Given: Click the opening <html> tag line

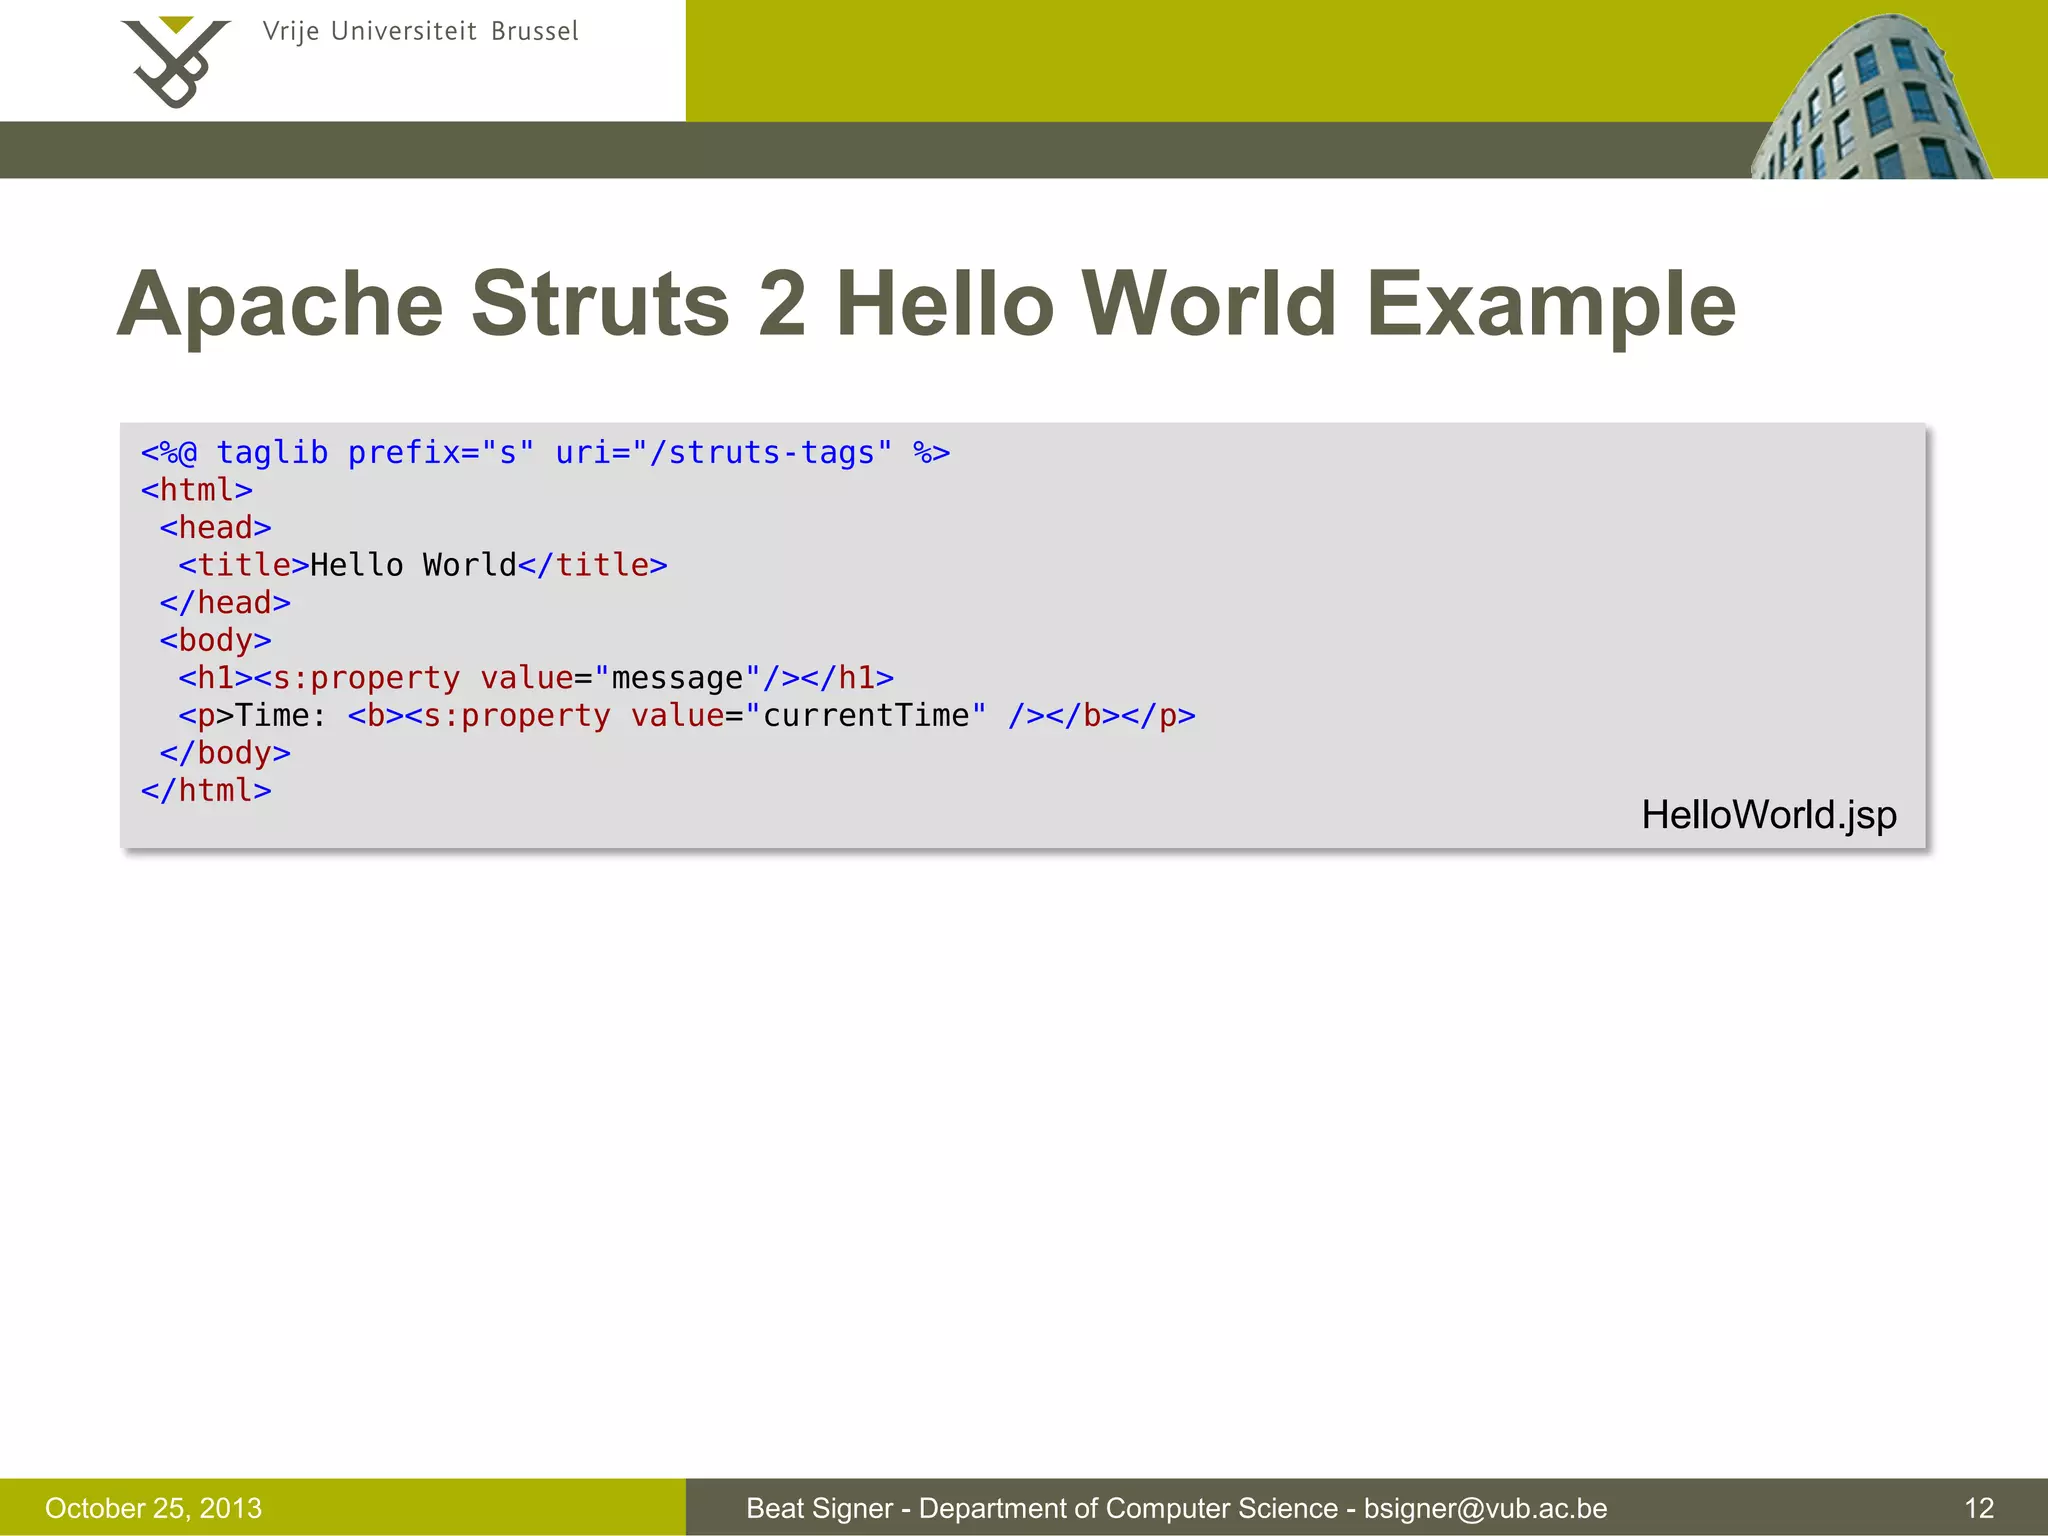Looking at the screenshot, I should pyautogui.click(x=197, y=490).
